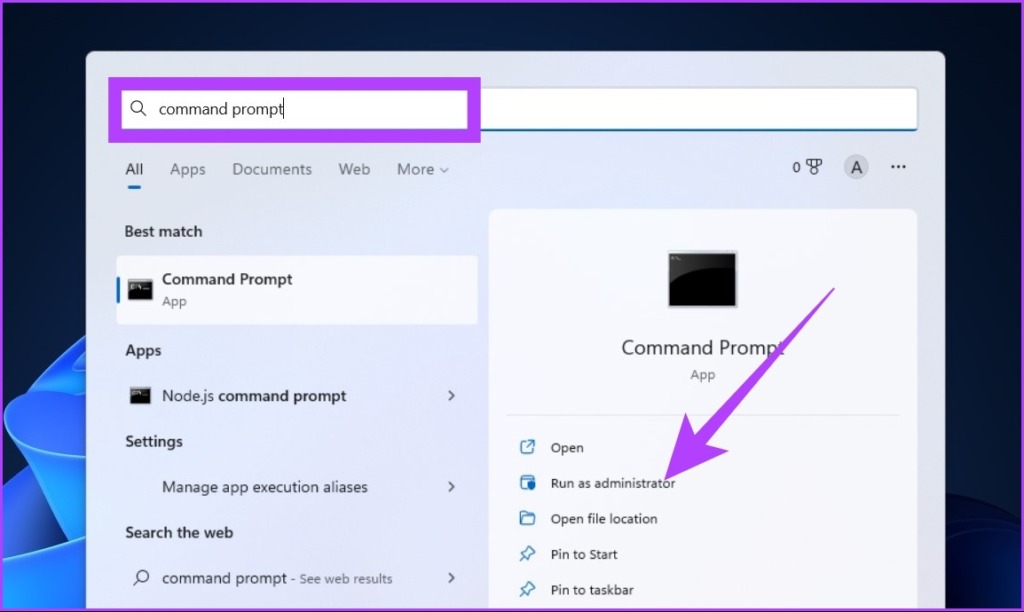The image size is (1024, 612).
Task: Click the Command Prompt icon in Best match
Action: point(140,289)
